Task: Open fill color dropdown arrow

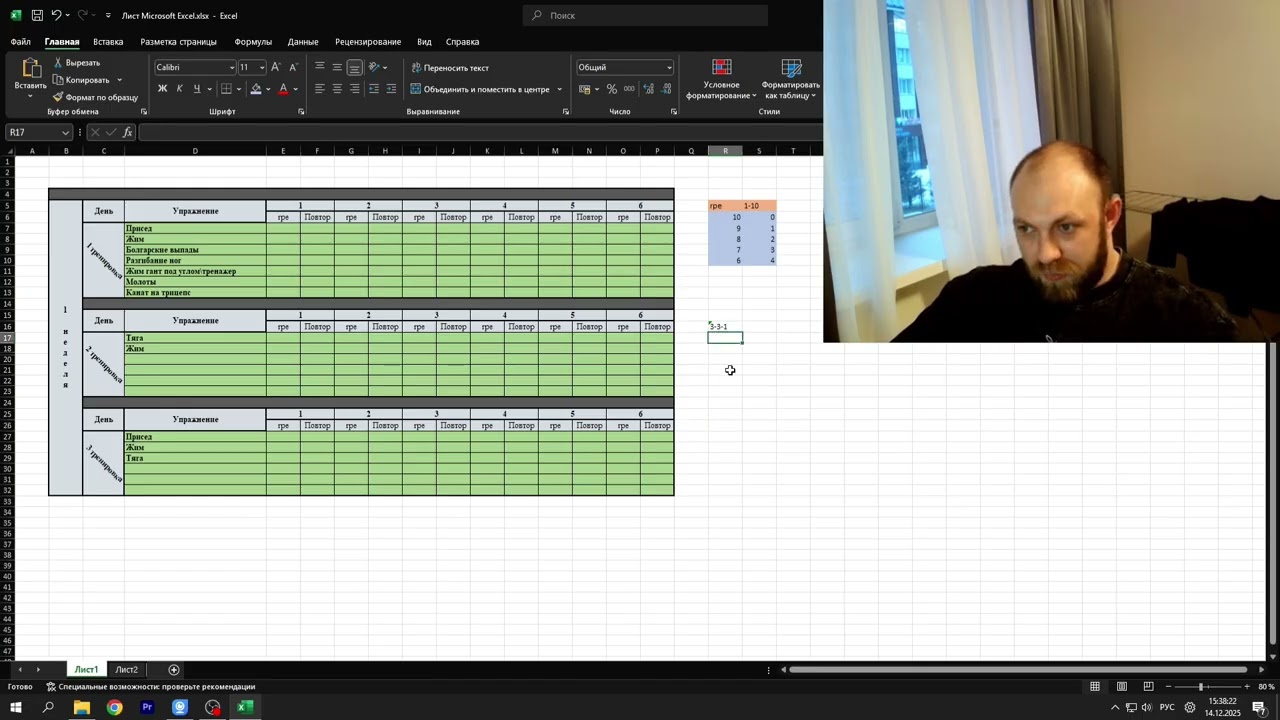Action: (x=267, y=89)
